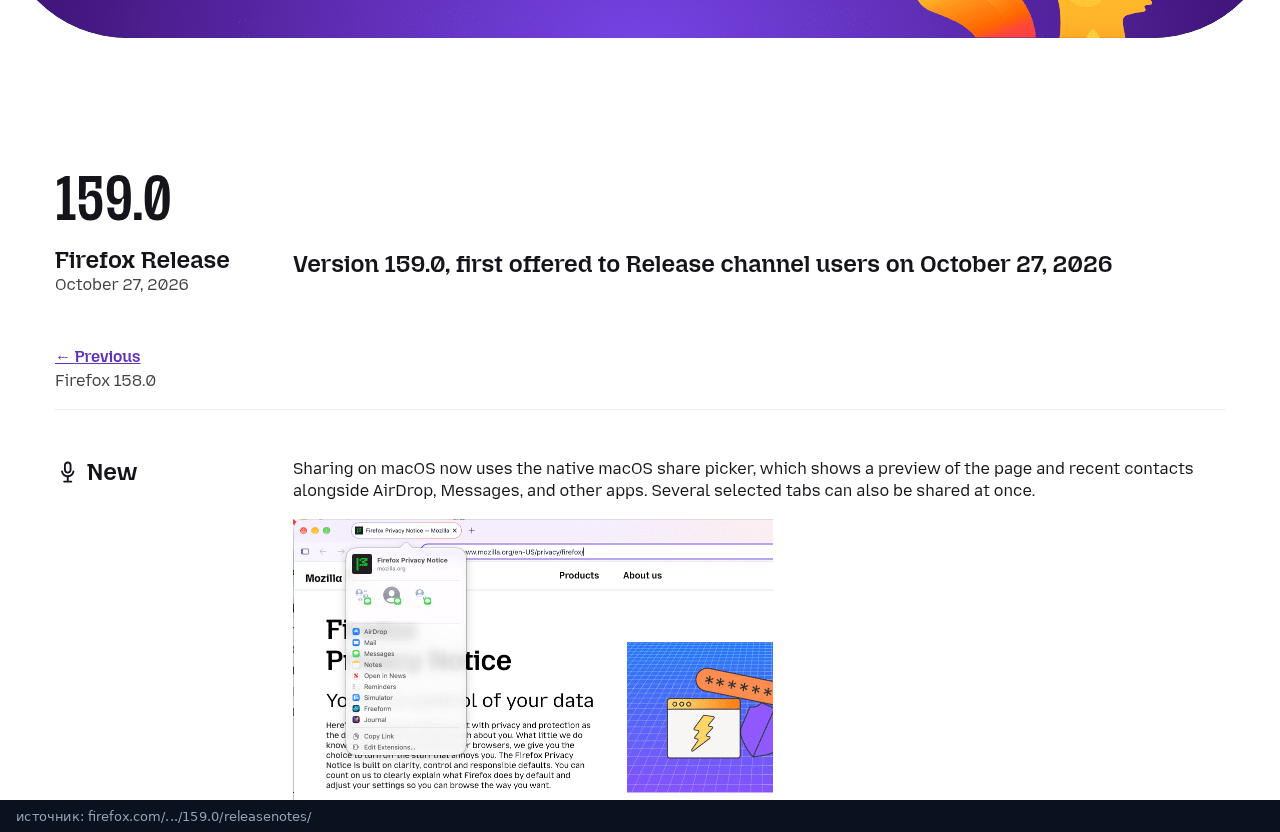Click the New section heading text

pos(112,472)
